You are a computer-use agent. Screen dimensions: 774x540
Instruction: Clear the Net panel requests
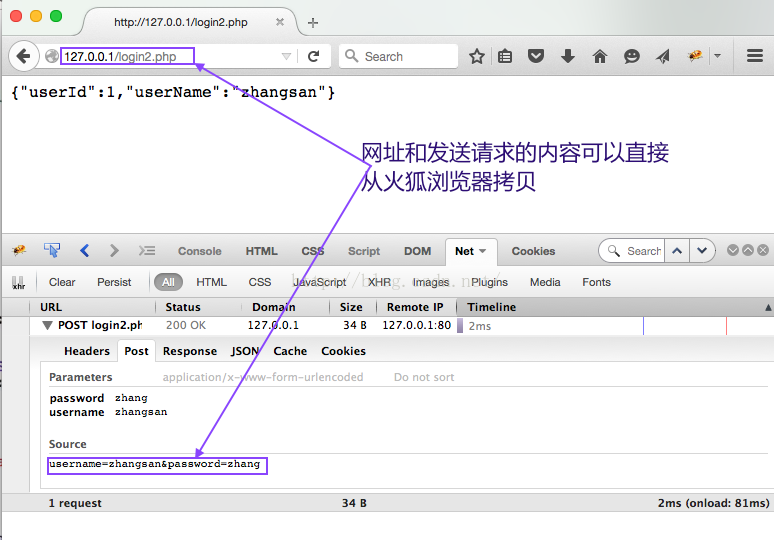coord(62,282)
